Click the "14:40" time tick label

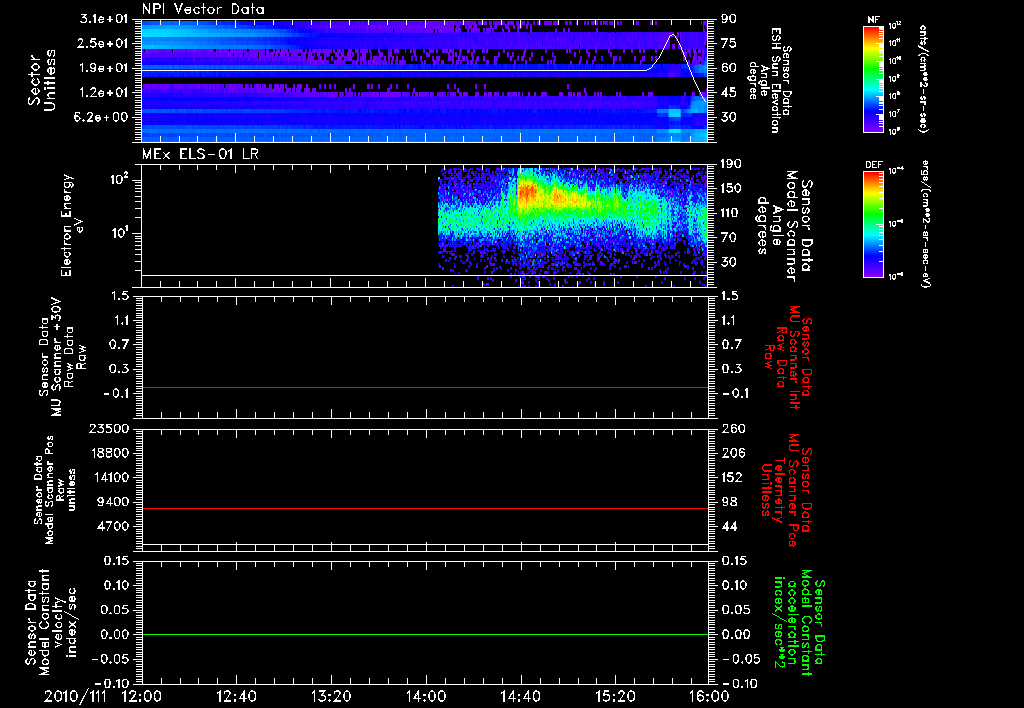(x=520, y=696)
